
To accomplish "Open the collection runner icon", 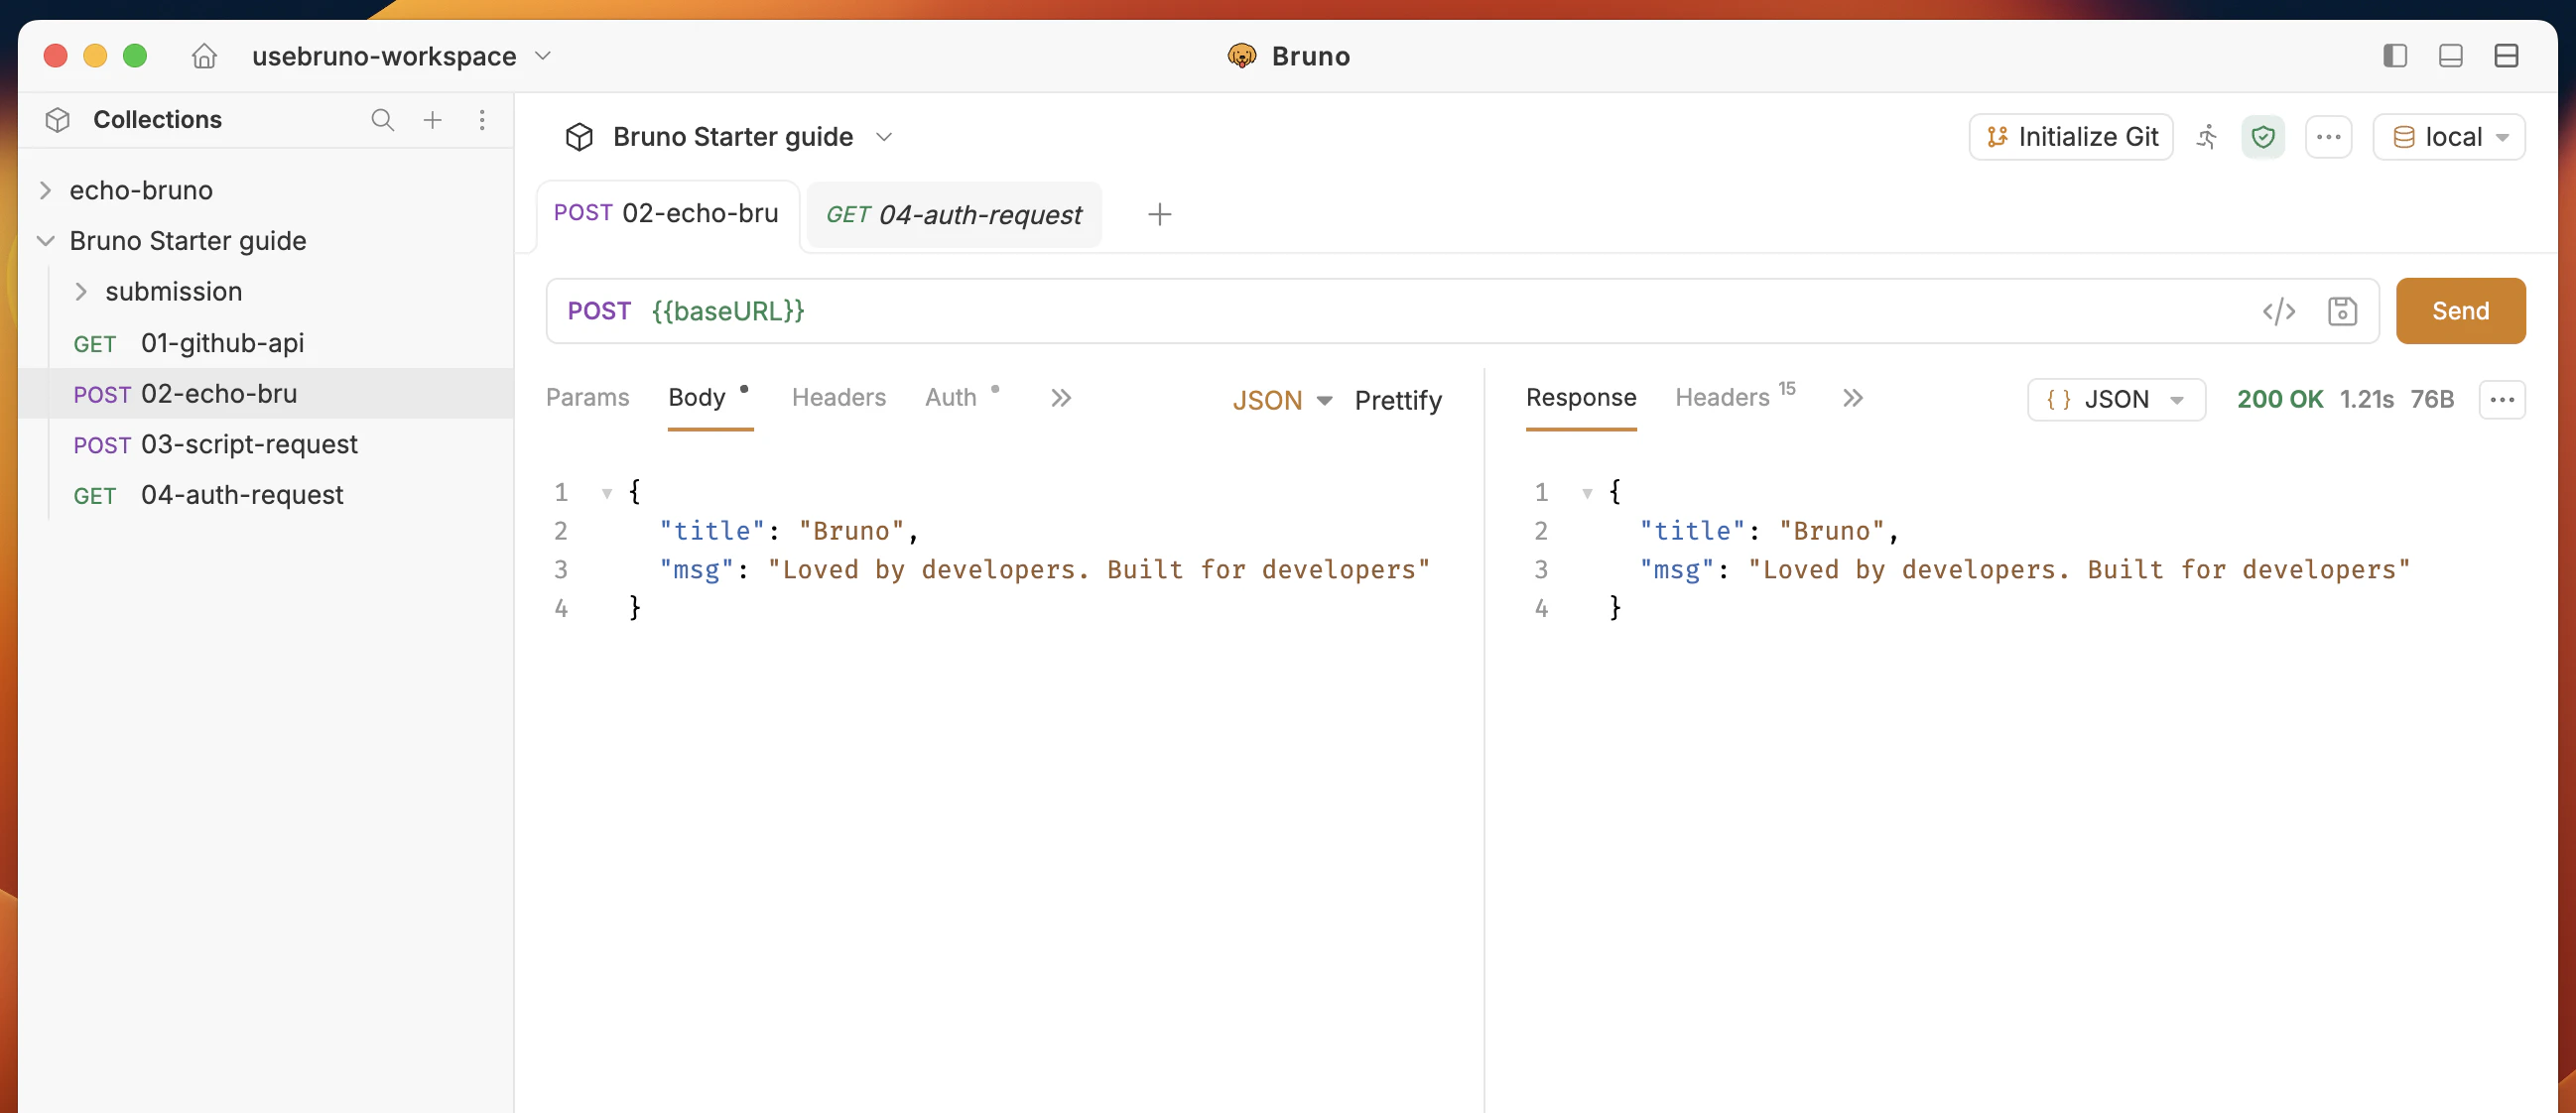I will (2207, 137).
